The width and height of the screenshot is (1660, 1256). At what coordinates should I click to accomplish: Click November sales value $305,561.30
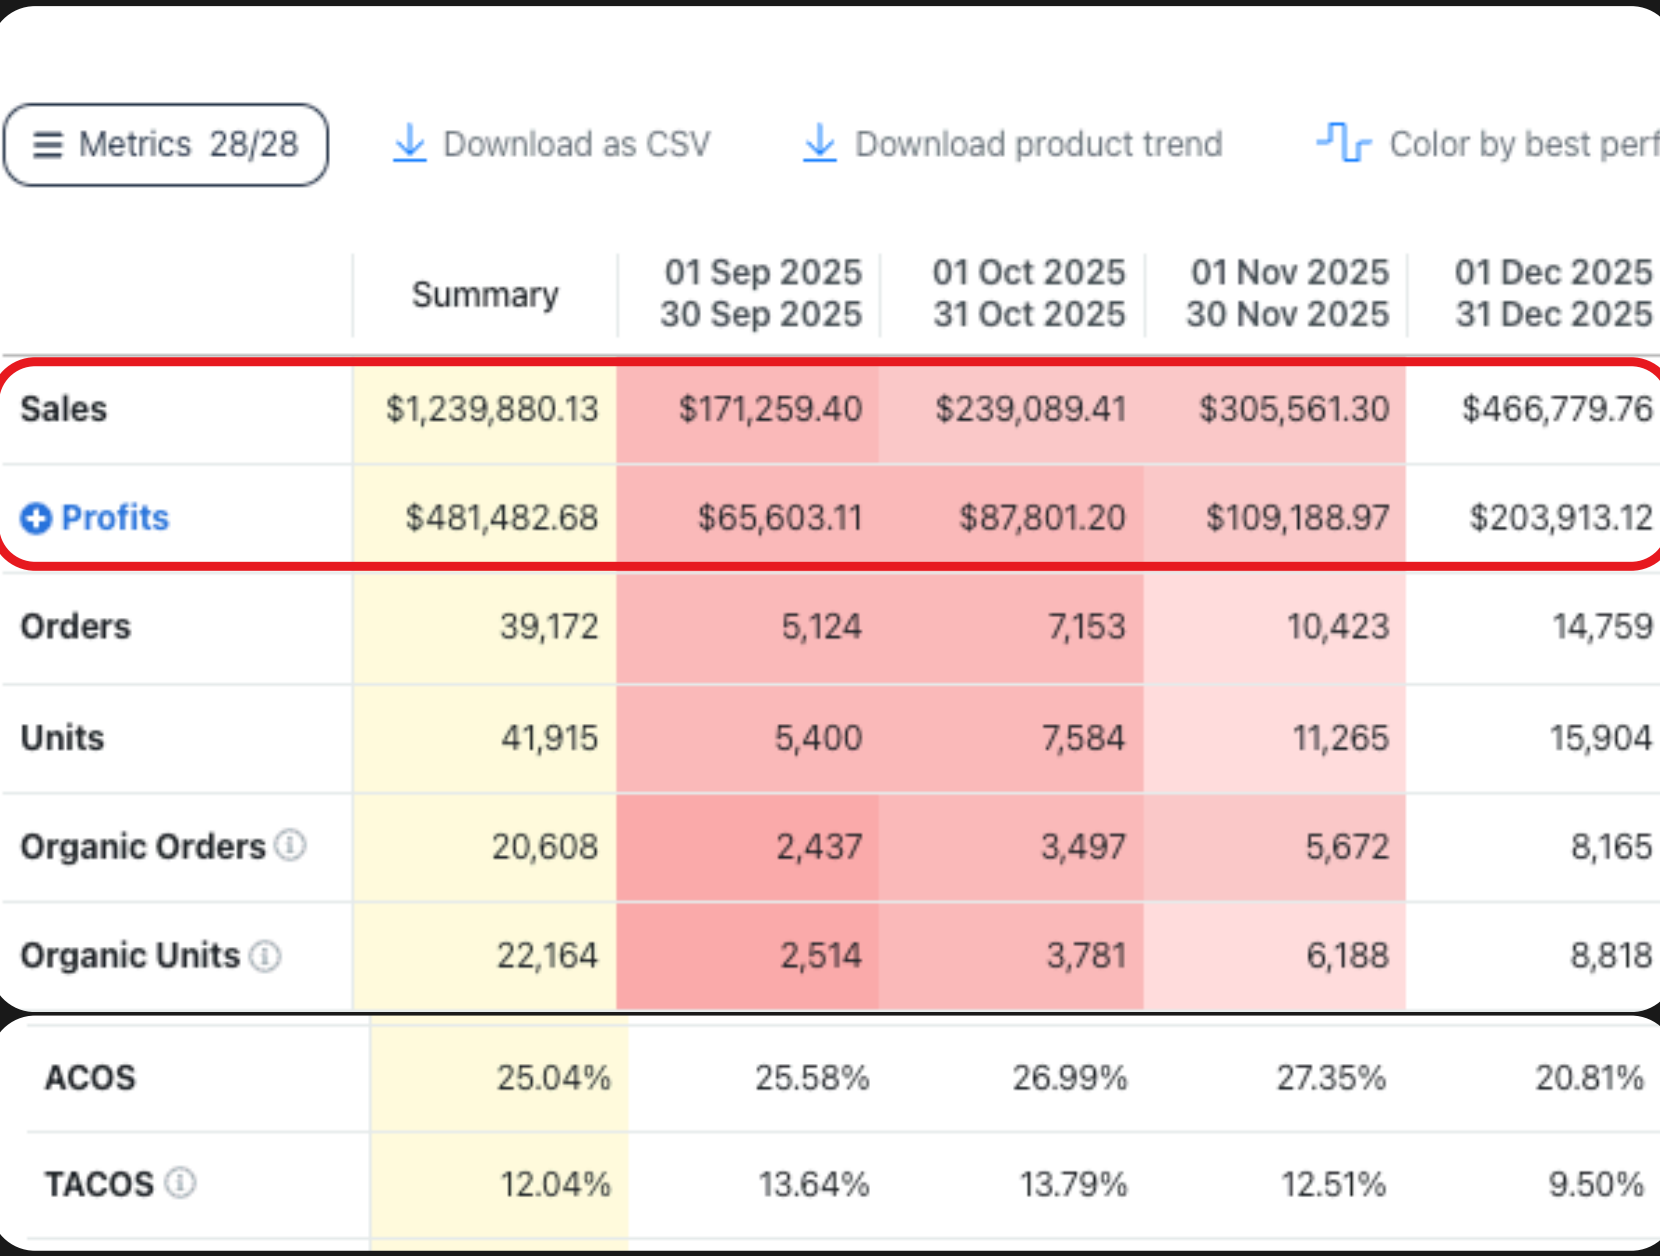click(1294, 409)
